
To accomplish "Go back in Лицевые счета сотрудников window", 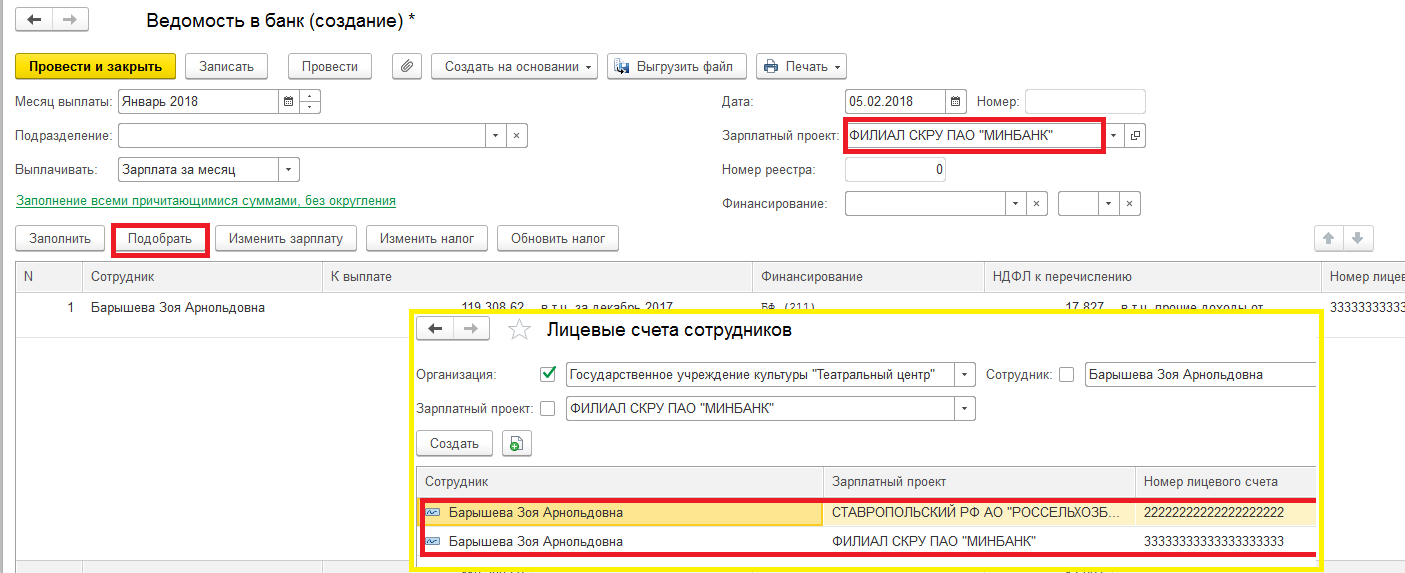I will [436, 329].
